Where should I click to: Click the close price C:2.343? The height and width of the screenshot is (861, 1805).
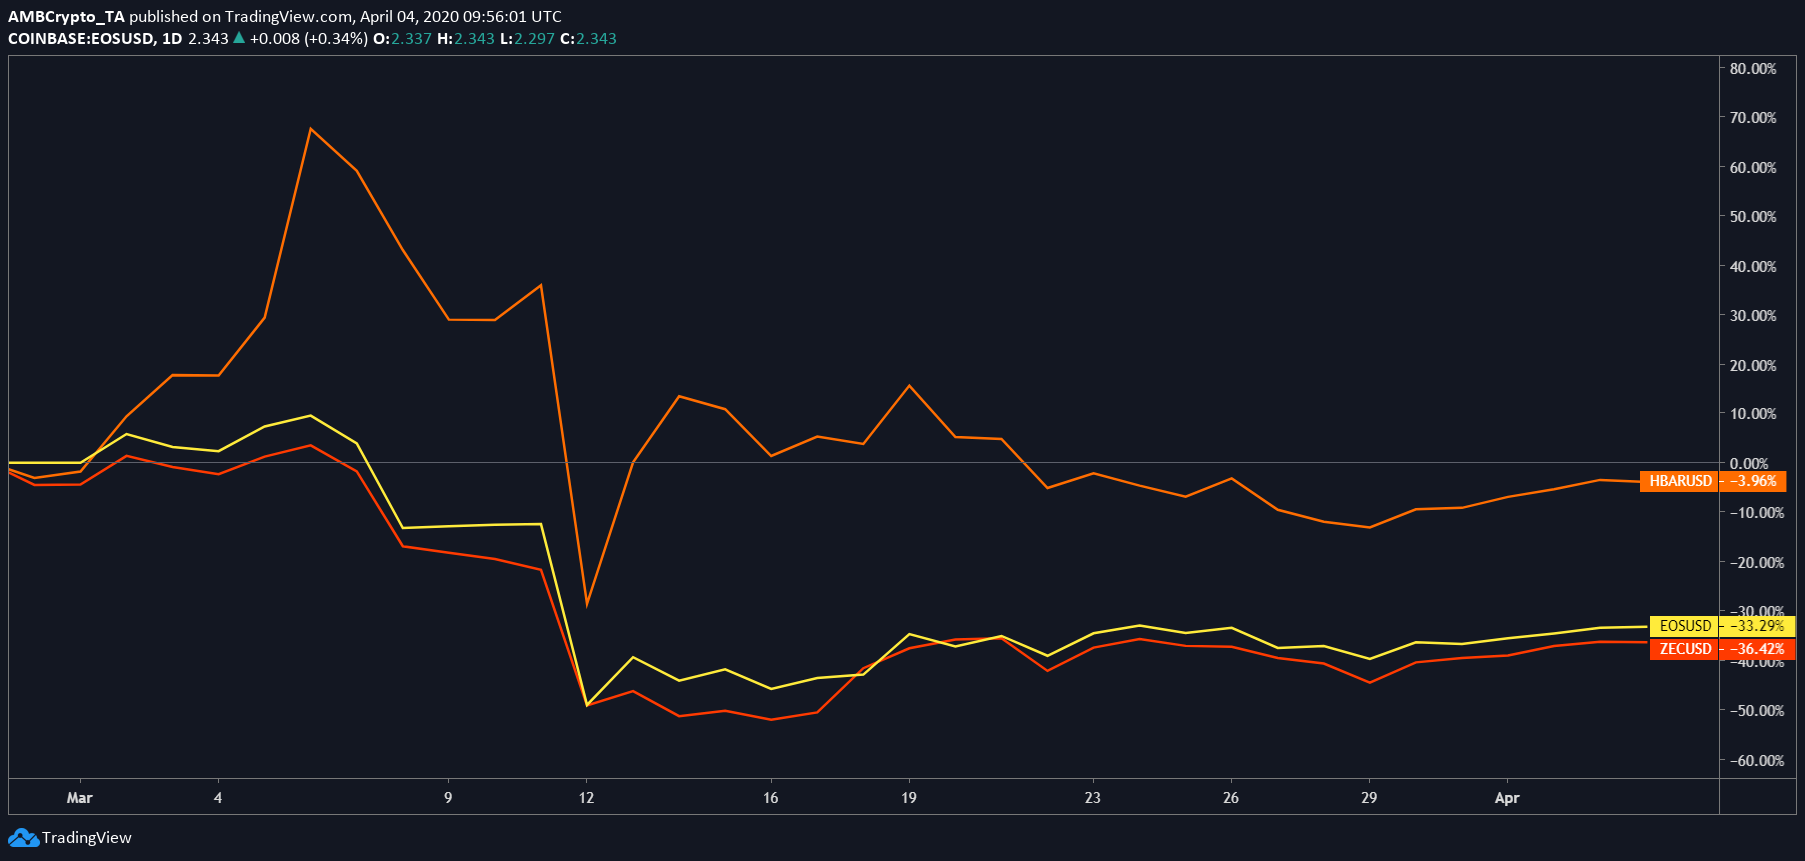point(588,39)
